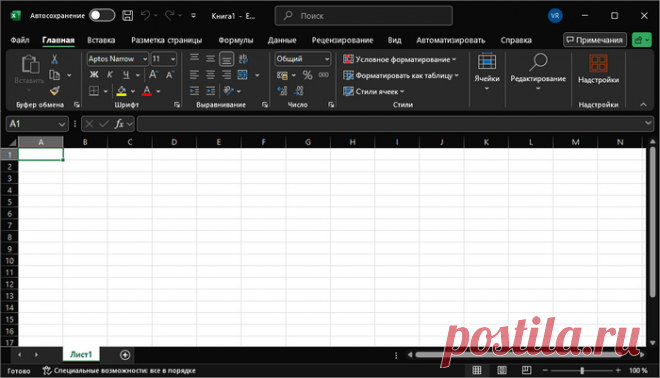This screenshot has width=660, height=378.
Task: Click the Decrease Indent icon
Action: click(x=194, y=91)
